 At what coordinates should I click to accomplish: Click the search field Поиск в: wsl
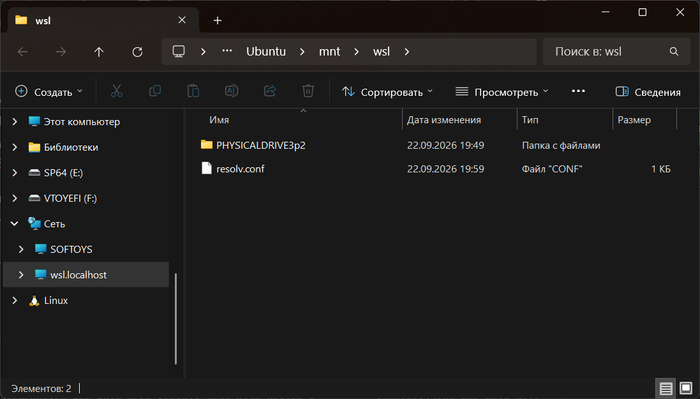[x=616, y=52]
